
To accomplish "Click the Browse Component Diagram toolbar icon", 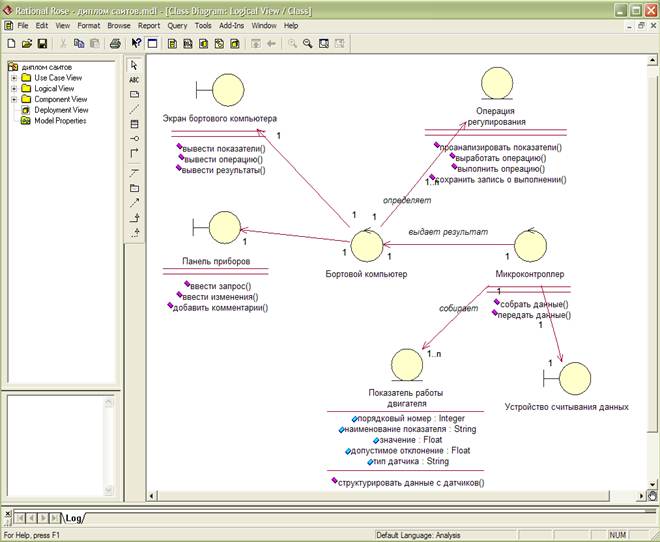I will 203,43.
